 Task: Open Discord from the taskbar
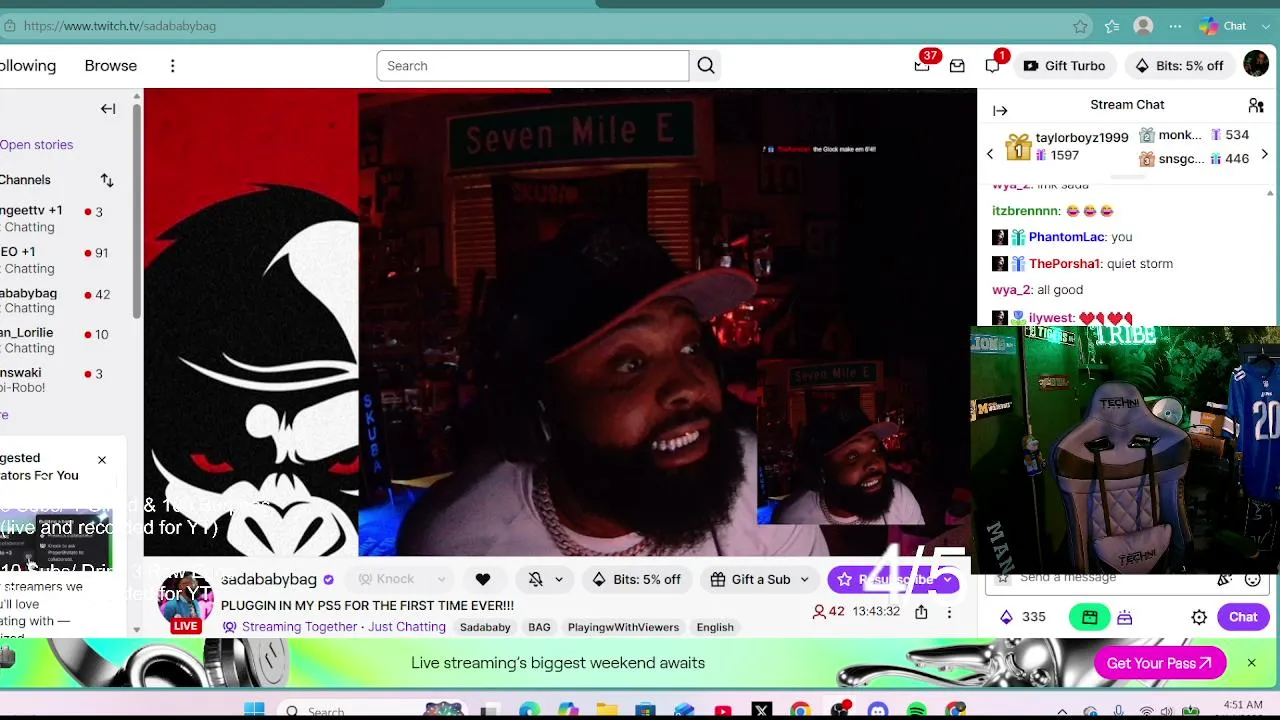[x=878, y=711]
